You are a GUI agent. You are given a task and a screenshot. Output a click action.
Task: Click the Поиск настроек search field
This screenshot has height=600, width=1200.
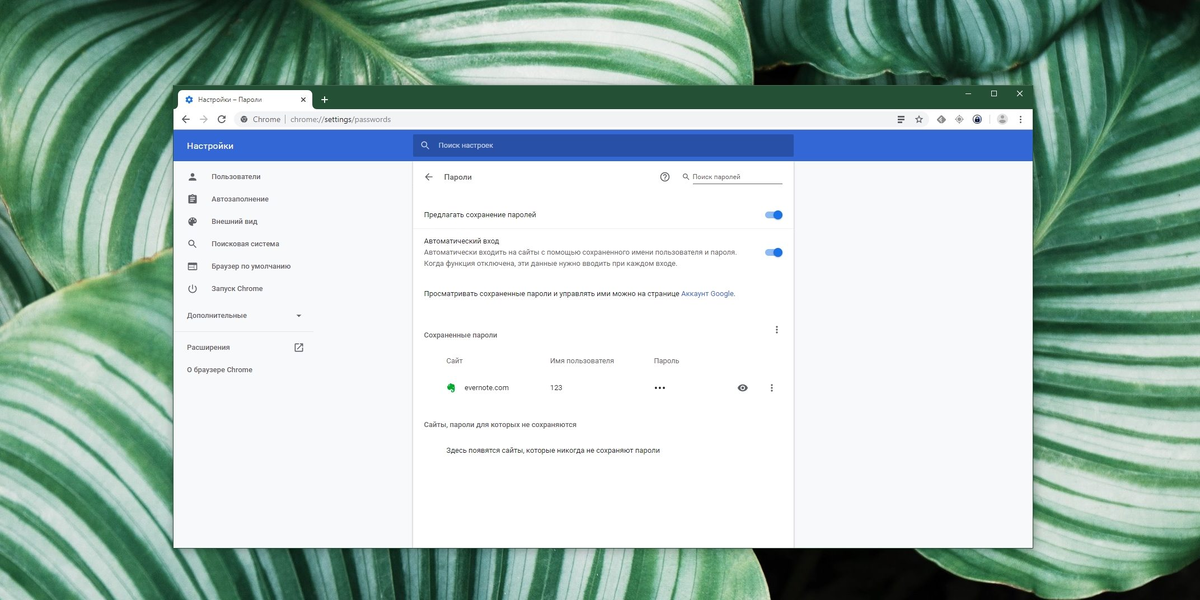click(603, 145)
